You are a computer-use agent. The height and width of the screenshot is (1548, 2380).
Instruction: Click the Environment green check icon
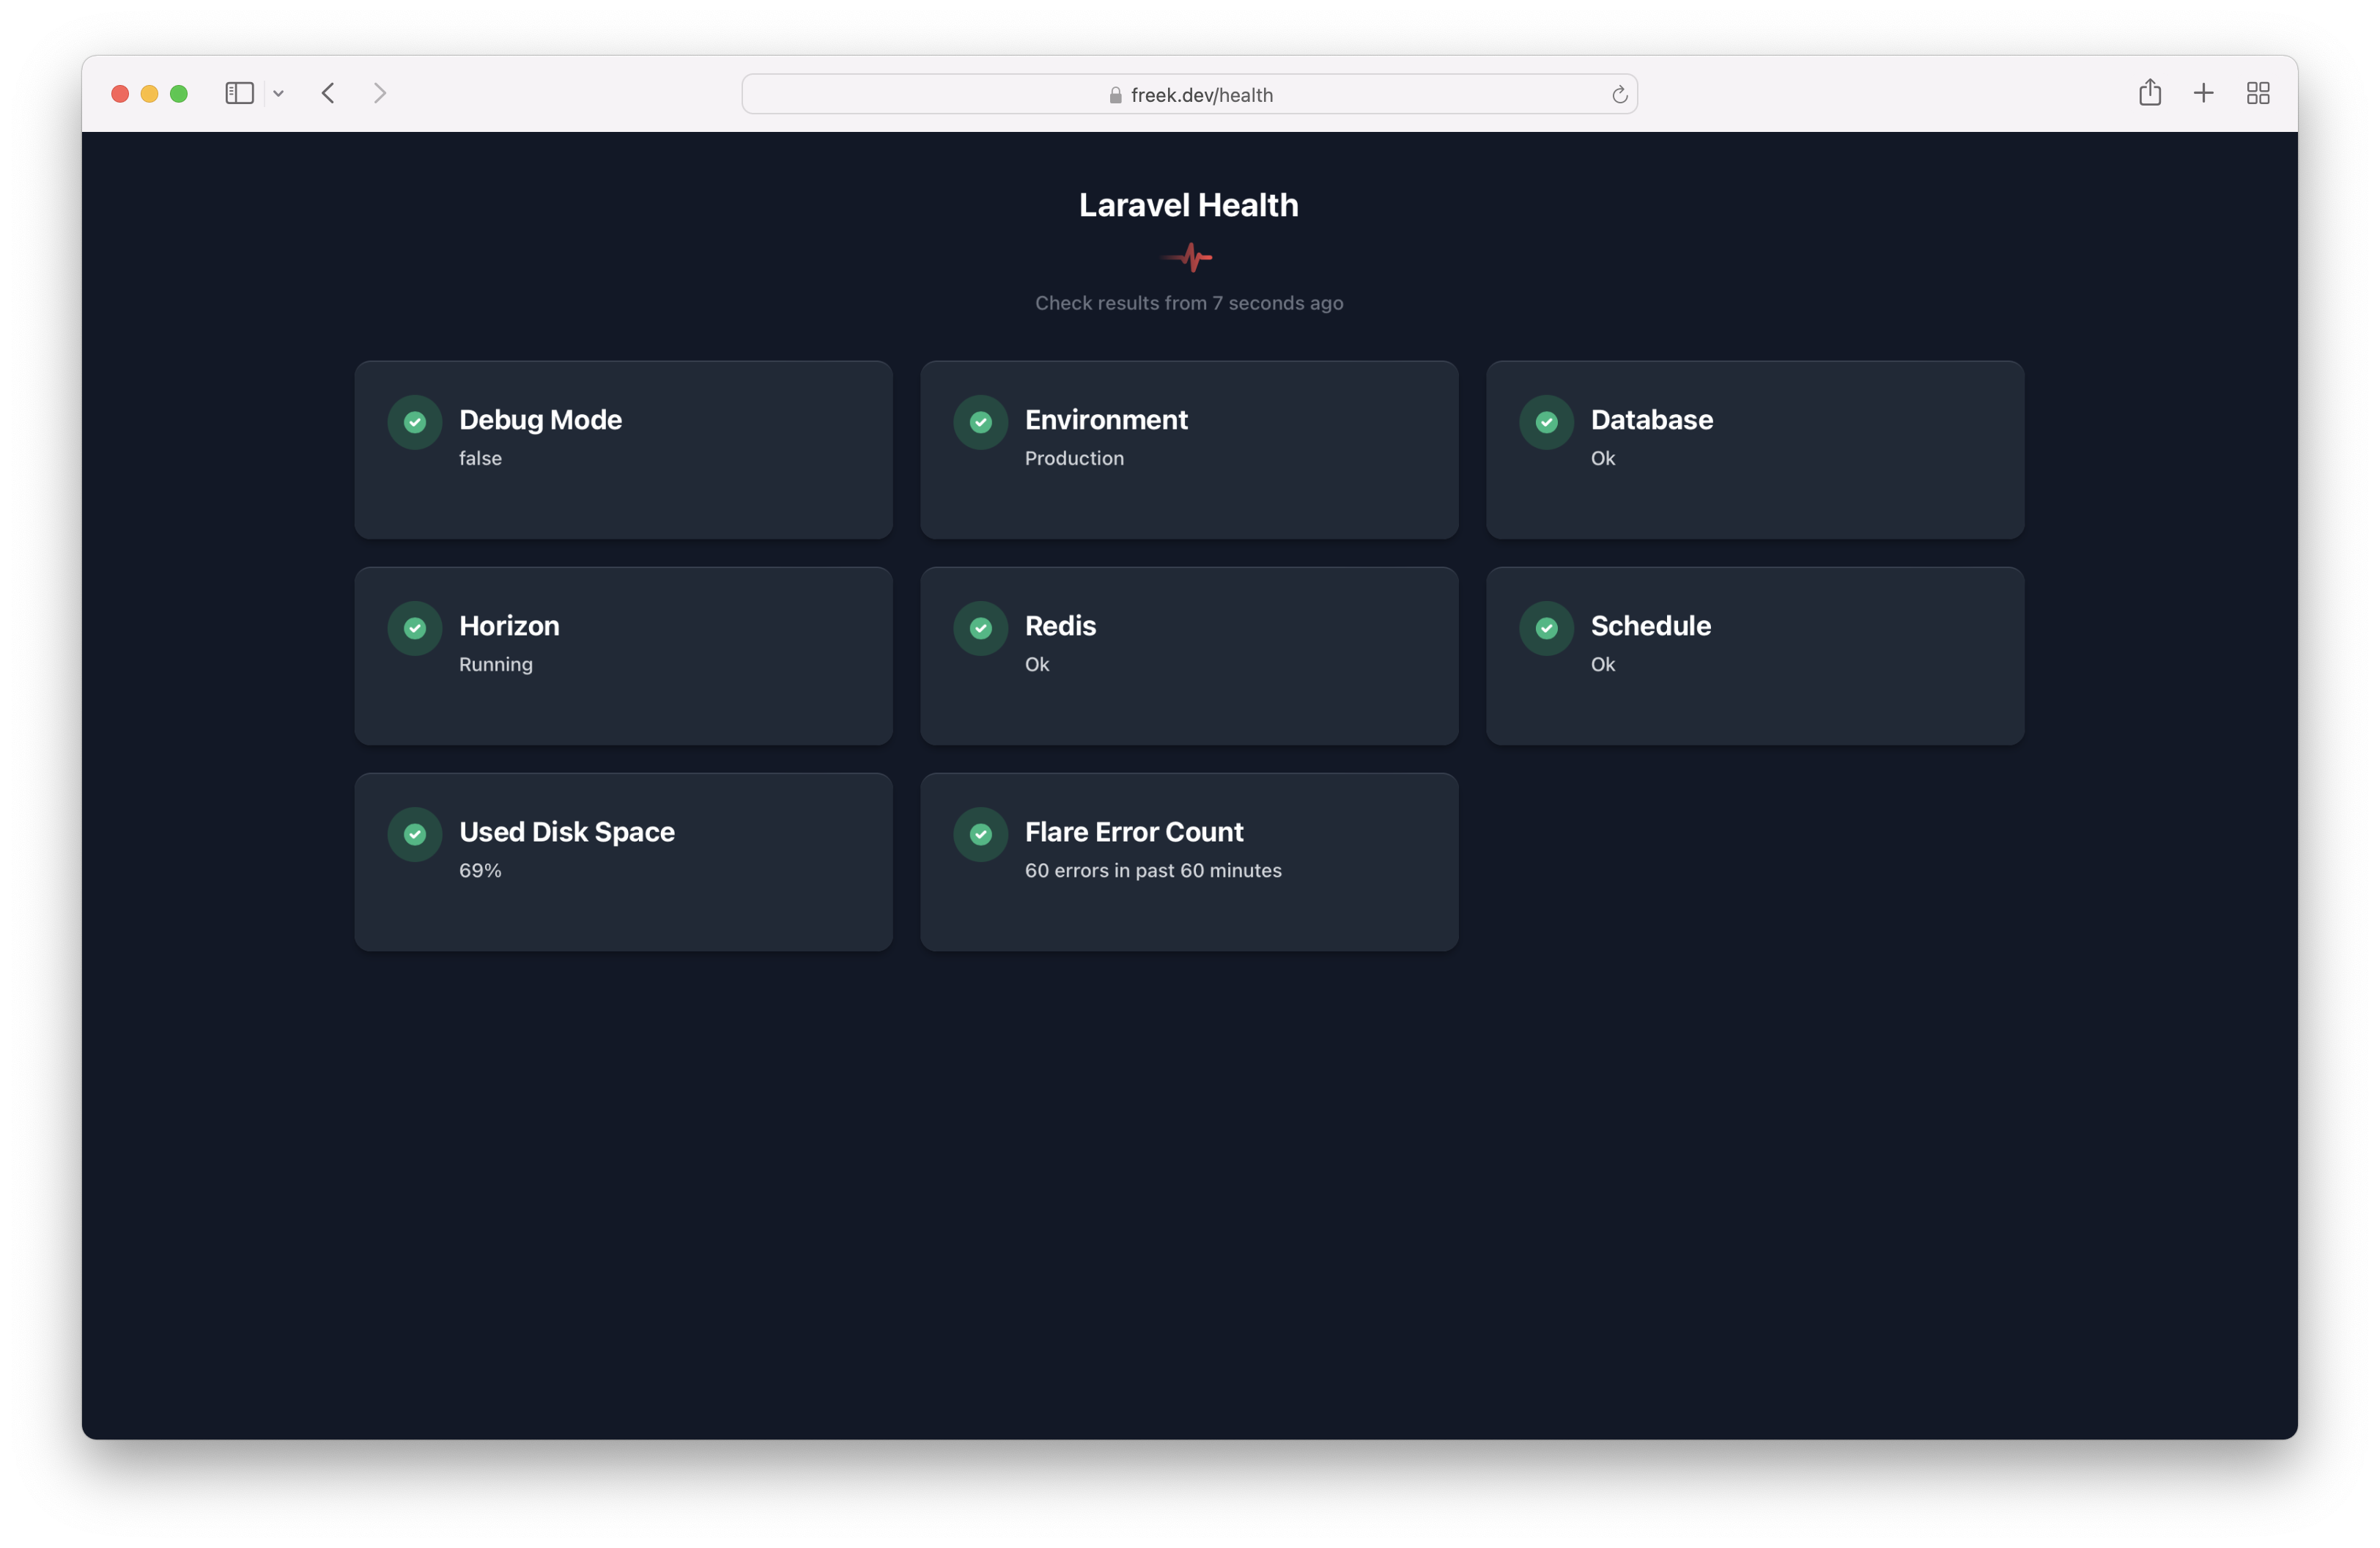pos(981,422)
